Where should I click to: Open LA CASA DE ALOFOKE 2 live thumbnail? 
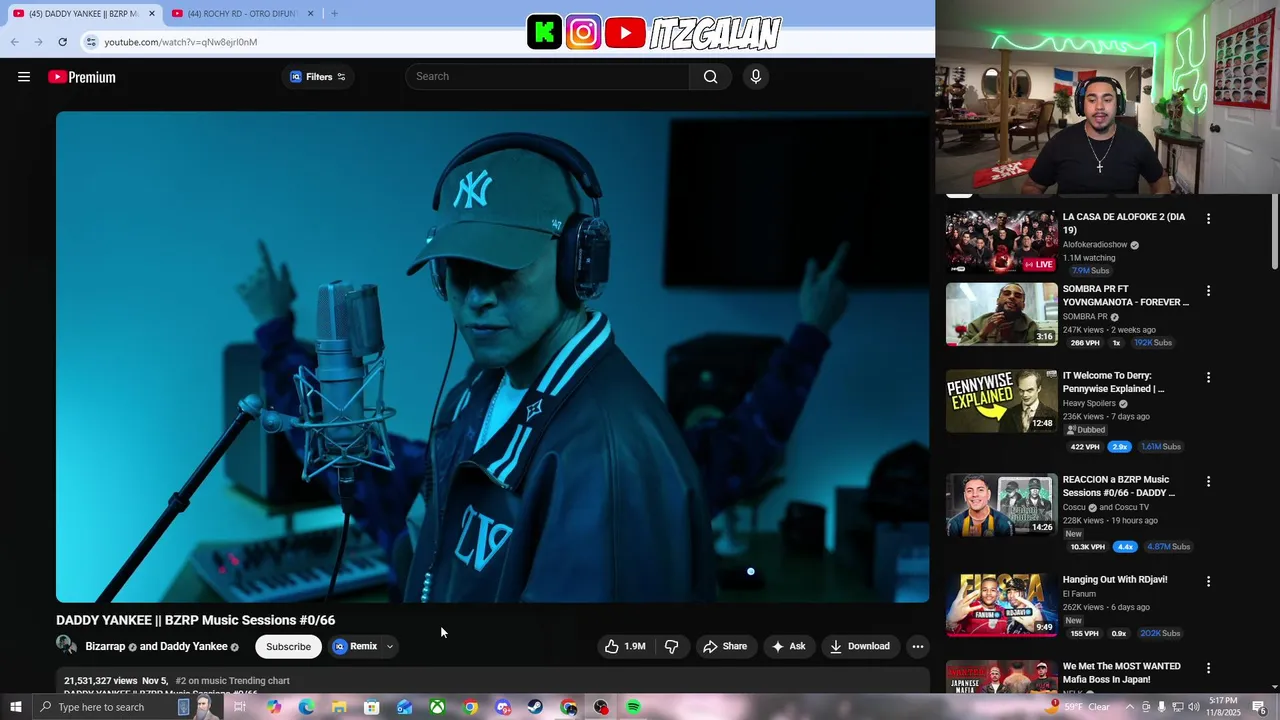coord(1001,241)
